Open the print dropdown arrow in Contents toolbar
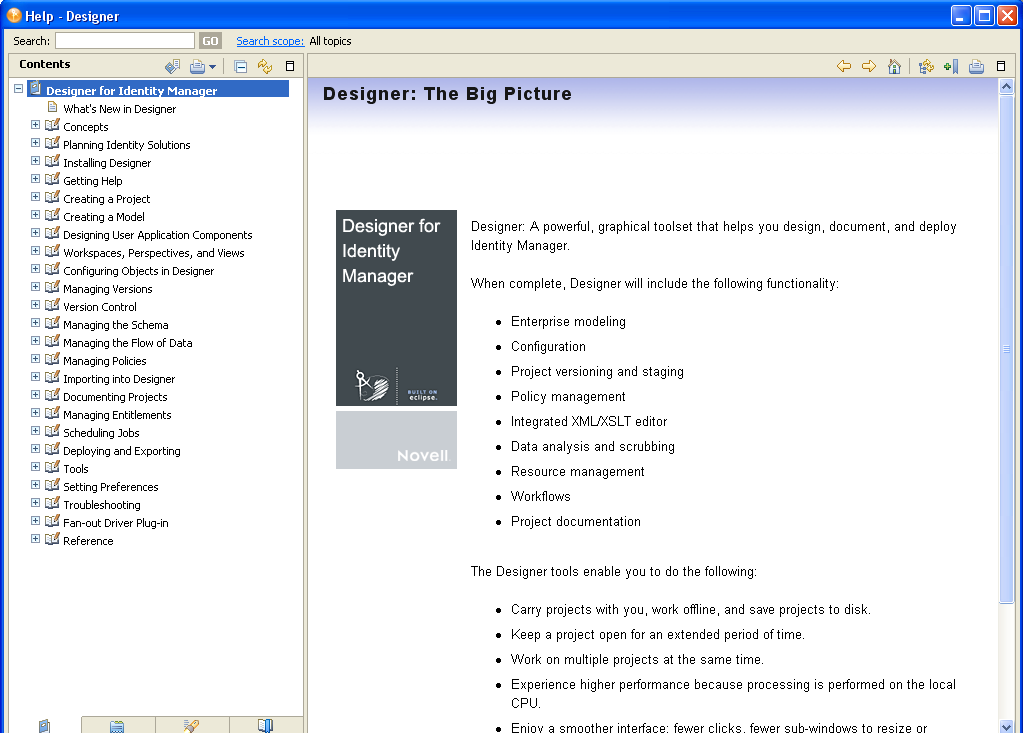The height and width of the screenshot is (733, 1023). (x=212, y=66)
